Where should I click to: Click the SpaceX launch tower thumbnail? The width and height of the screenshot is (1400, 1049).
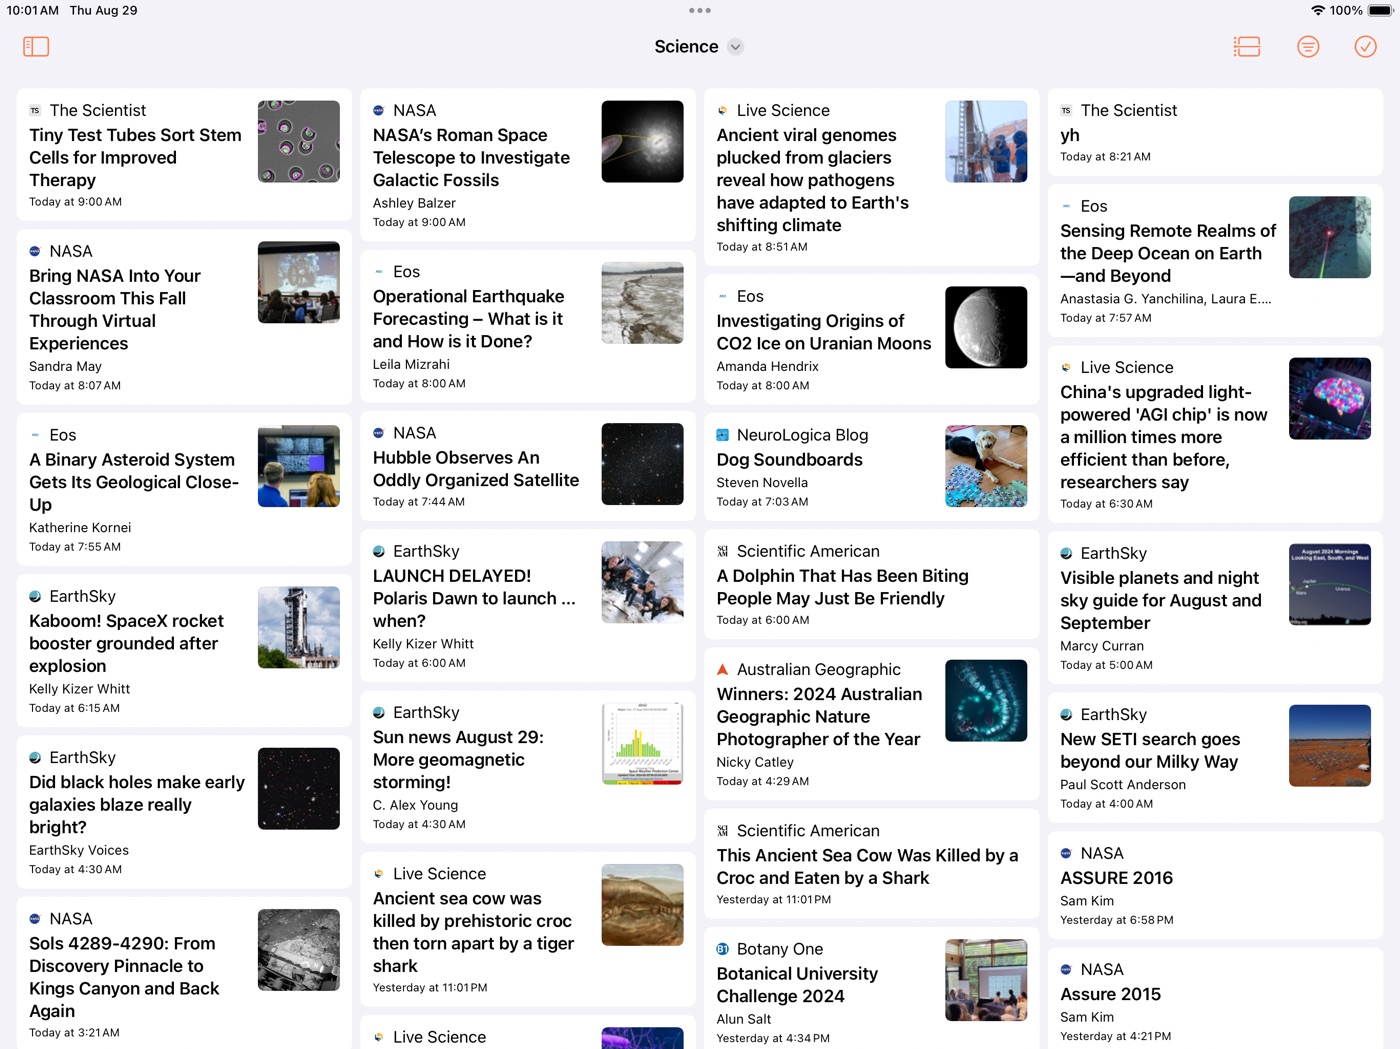(299, 627)
